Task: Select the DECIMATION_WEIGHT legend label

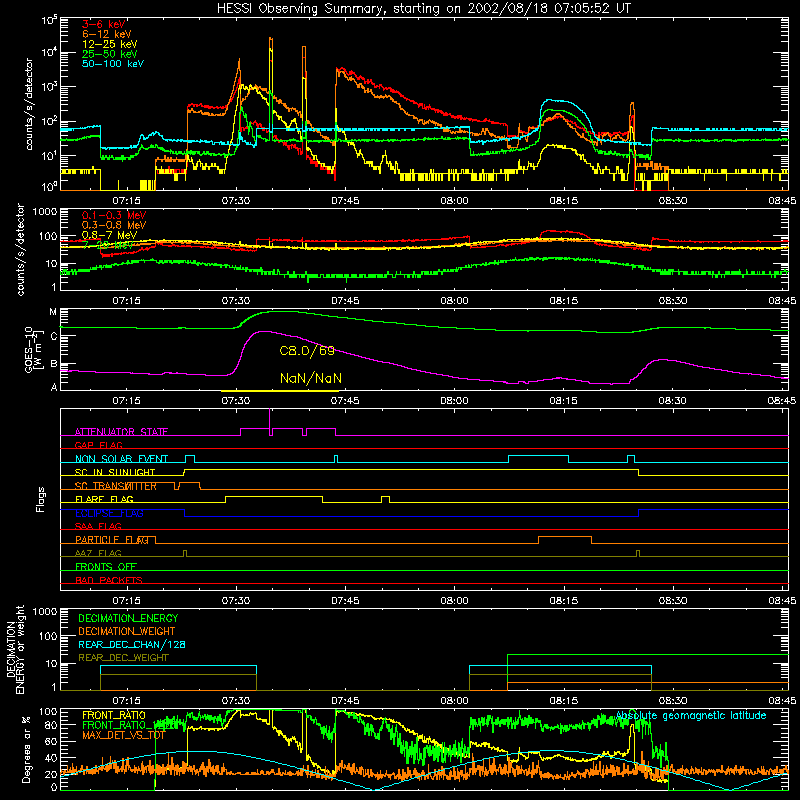Action: coord(127,632)
